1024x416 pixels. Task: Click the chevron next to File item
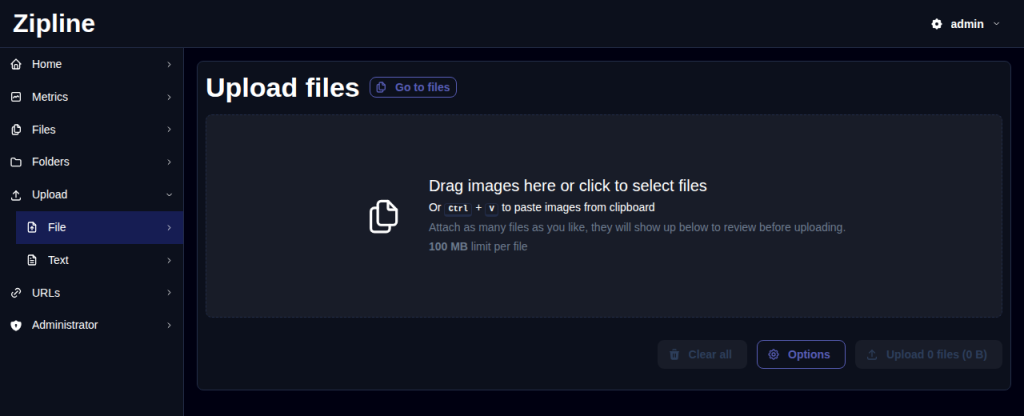(x=169, y=227)
